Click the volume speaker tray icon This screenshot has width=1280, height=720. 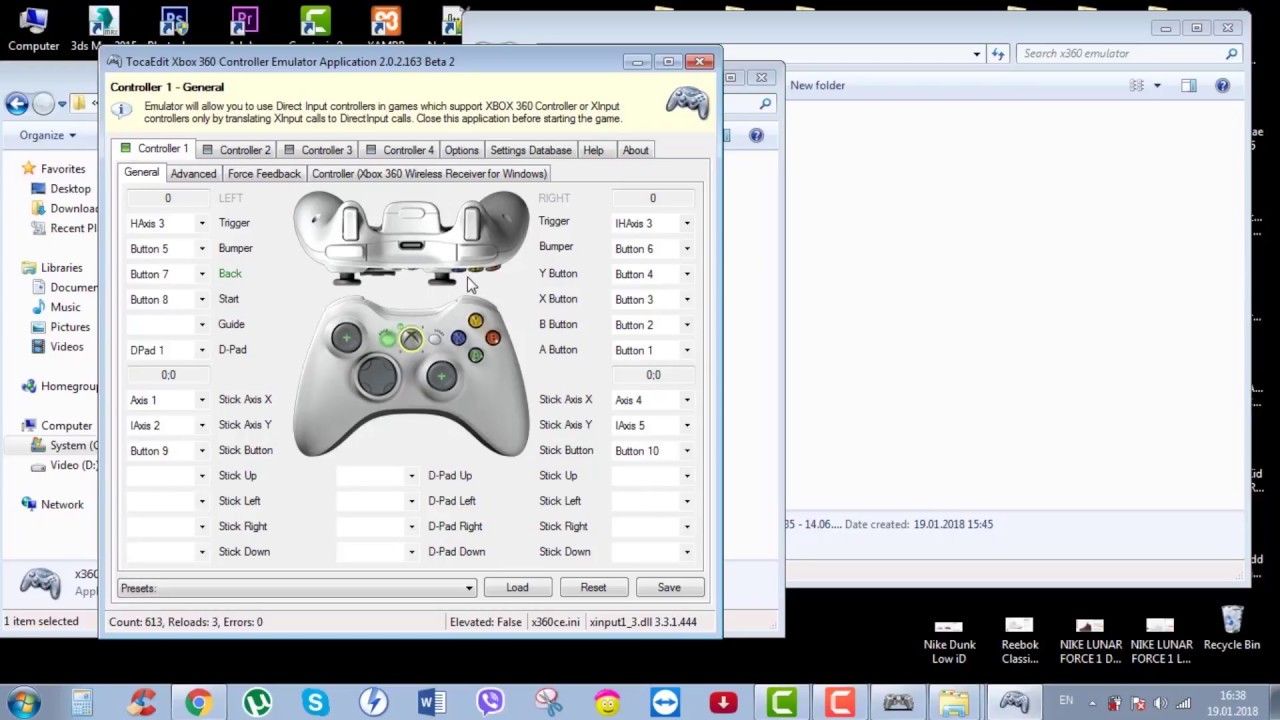click(x=1161, y=703)
